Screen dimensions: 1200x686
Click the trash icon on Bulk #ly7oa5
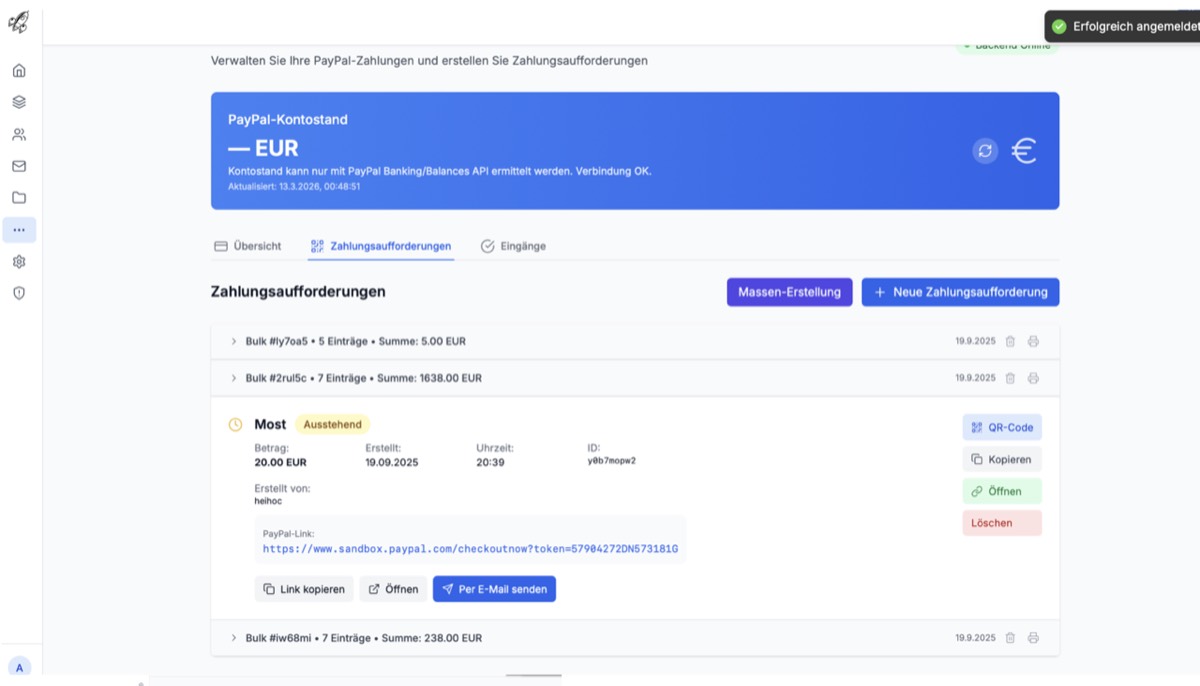coord(1010,341)
